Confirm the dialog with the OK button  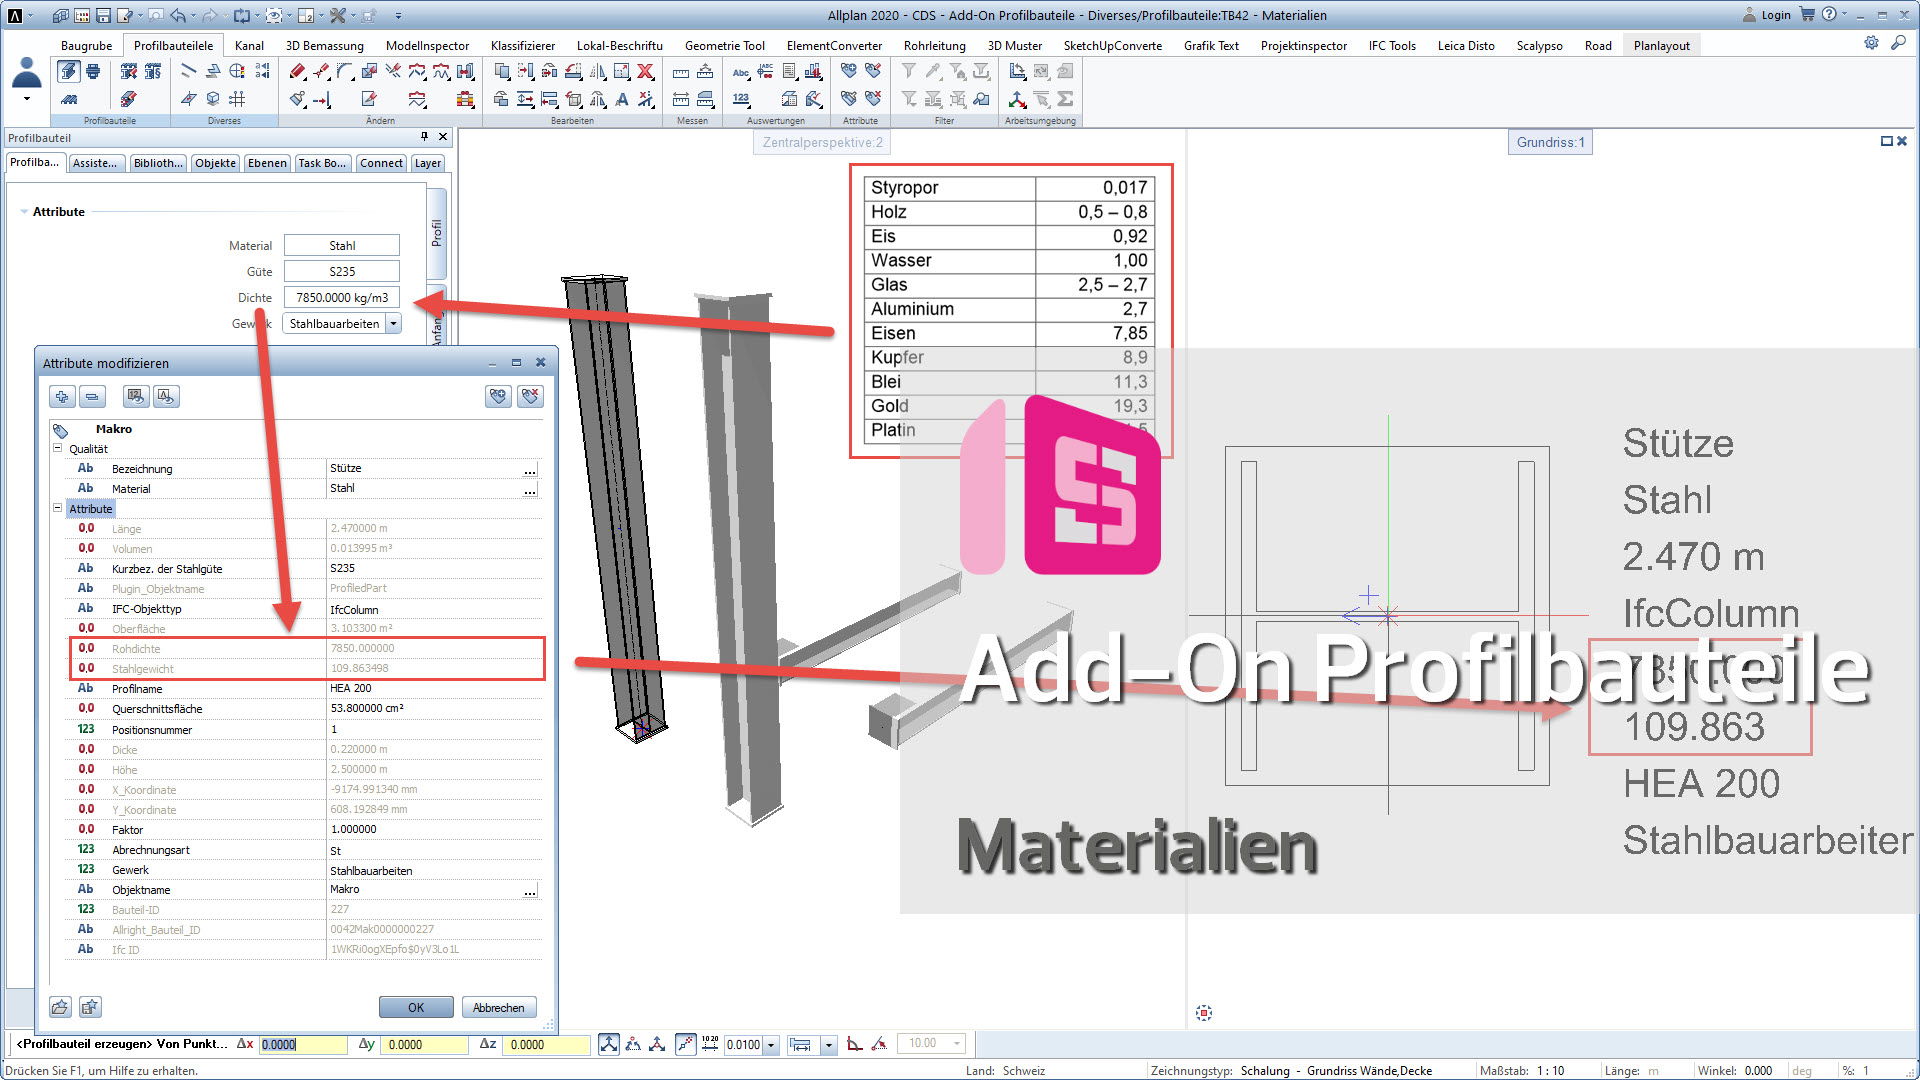click(x=415, y=1007)
